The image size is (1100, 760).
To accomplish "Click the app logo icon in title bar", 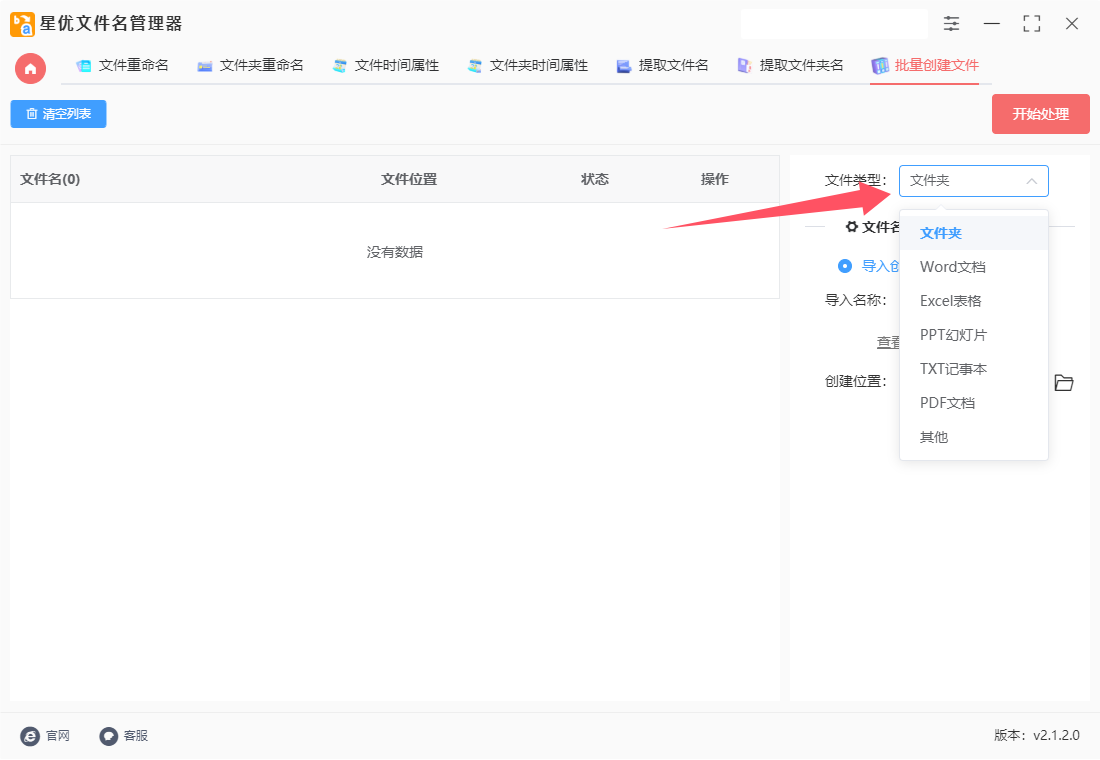I will (22, 24).
